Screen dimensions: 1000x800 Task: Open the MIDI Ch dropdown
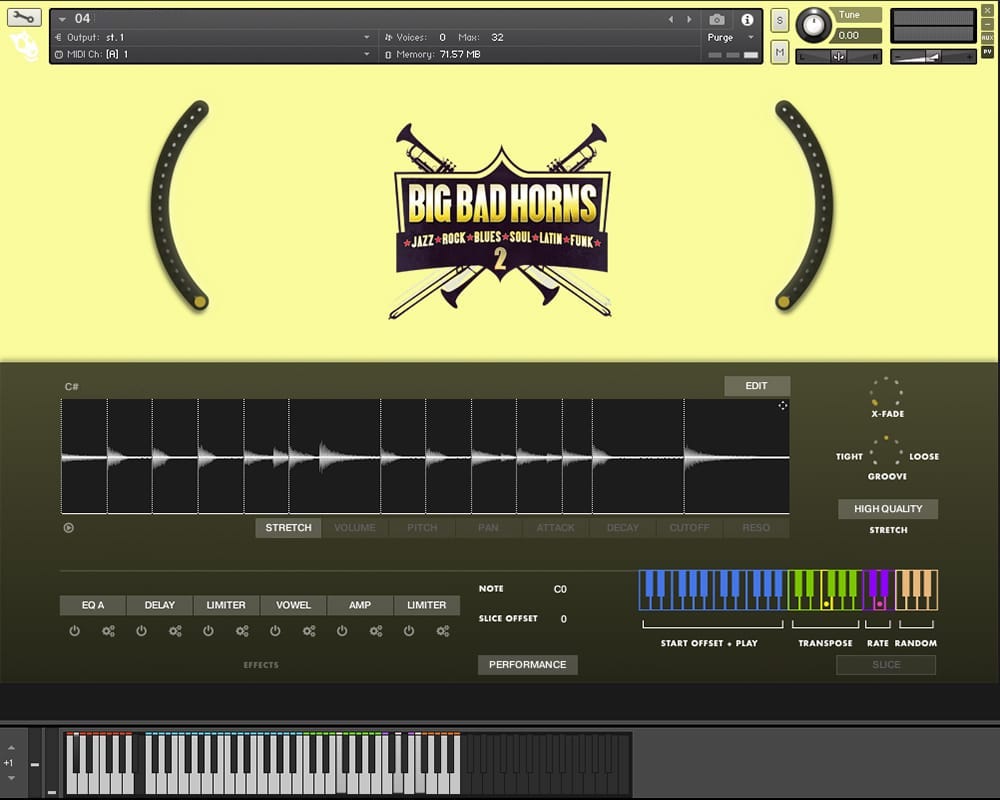366,54
